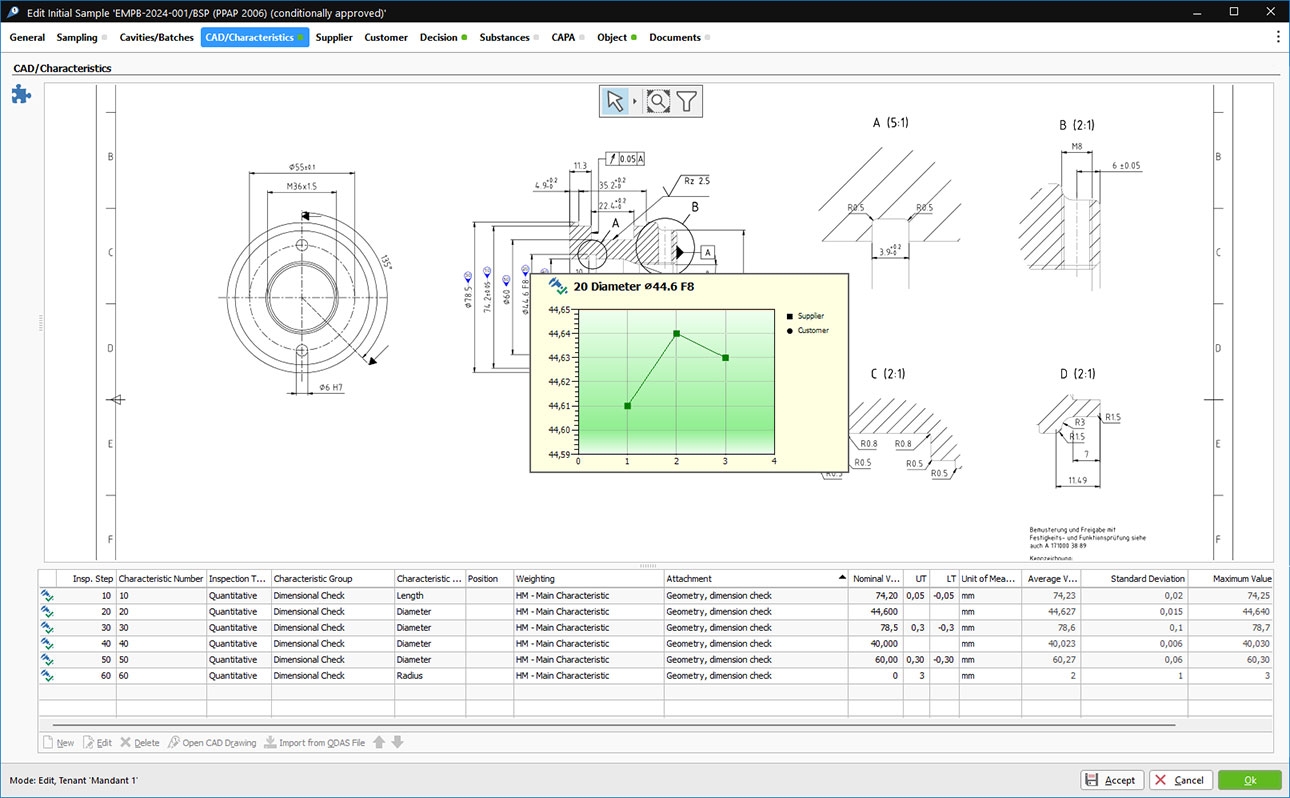The height and width of the screenshot is (798, 1290).
Task: Click the Accept button
Action: click(x=1110, y=780)
